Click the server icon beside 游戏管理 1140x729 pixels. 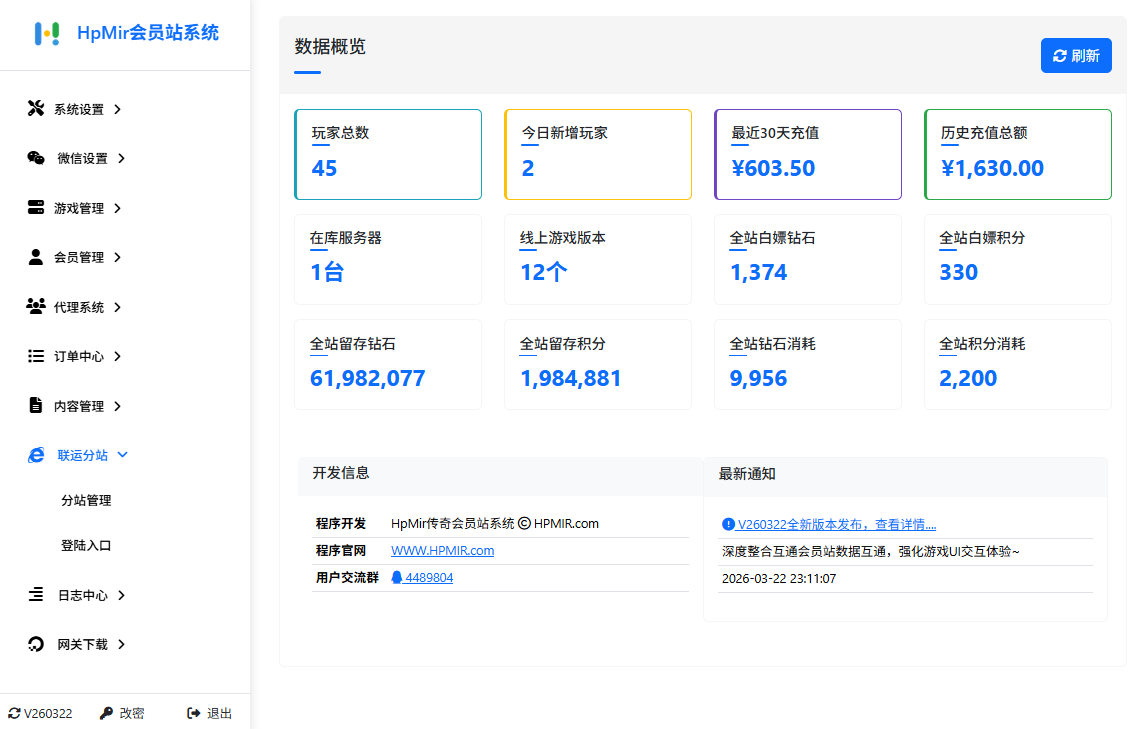36,208
